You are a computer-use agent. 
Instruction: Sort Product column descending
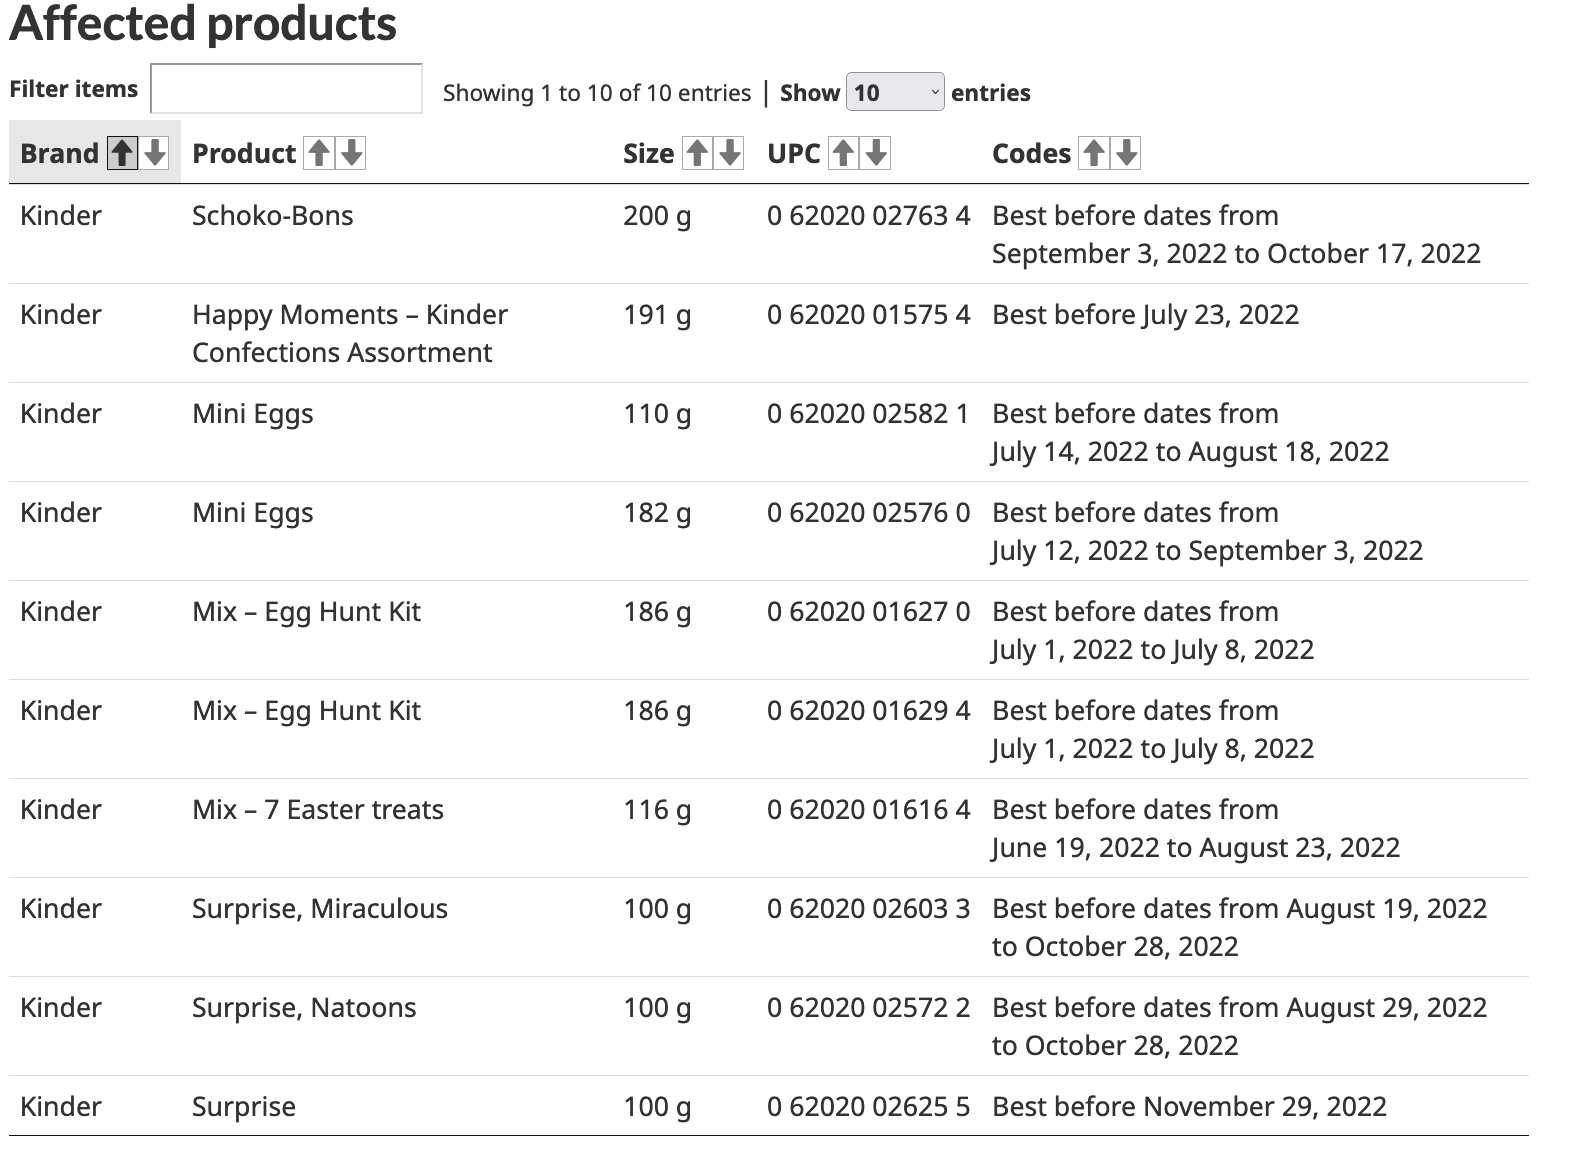click(352, 153)
